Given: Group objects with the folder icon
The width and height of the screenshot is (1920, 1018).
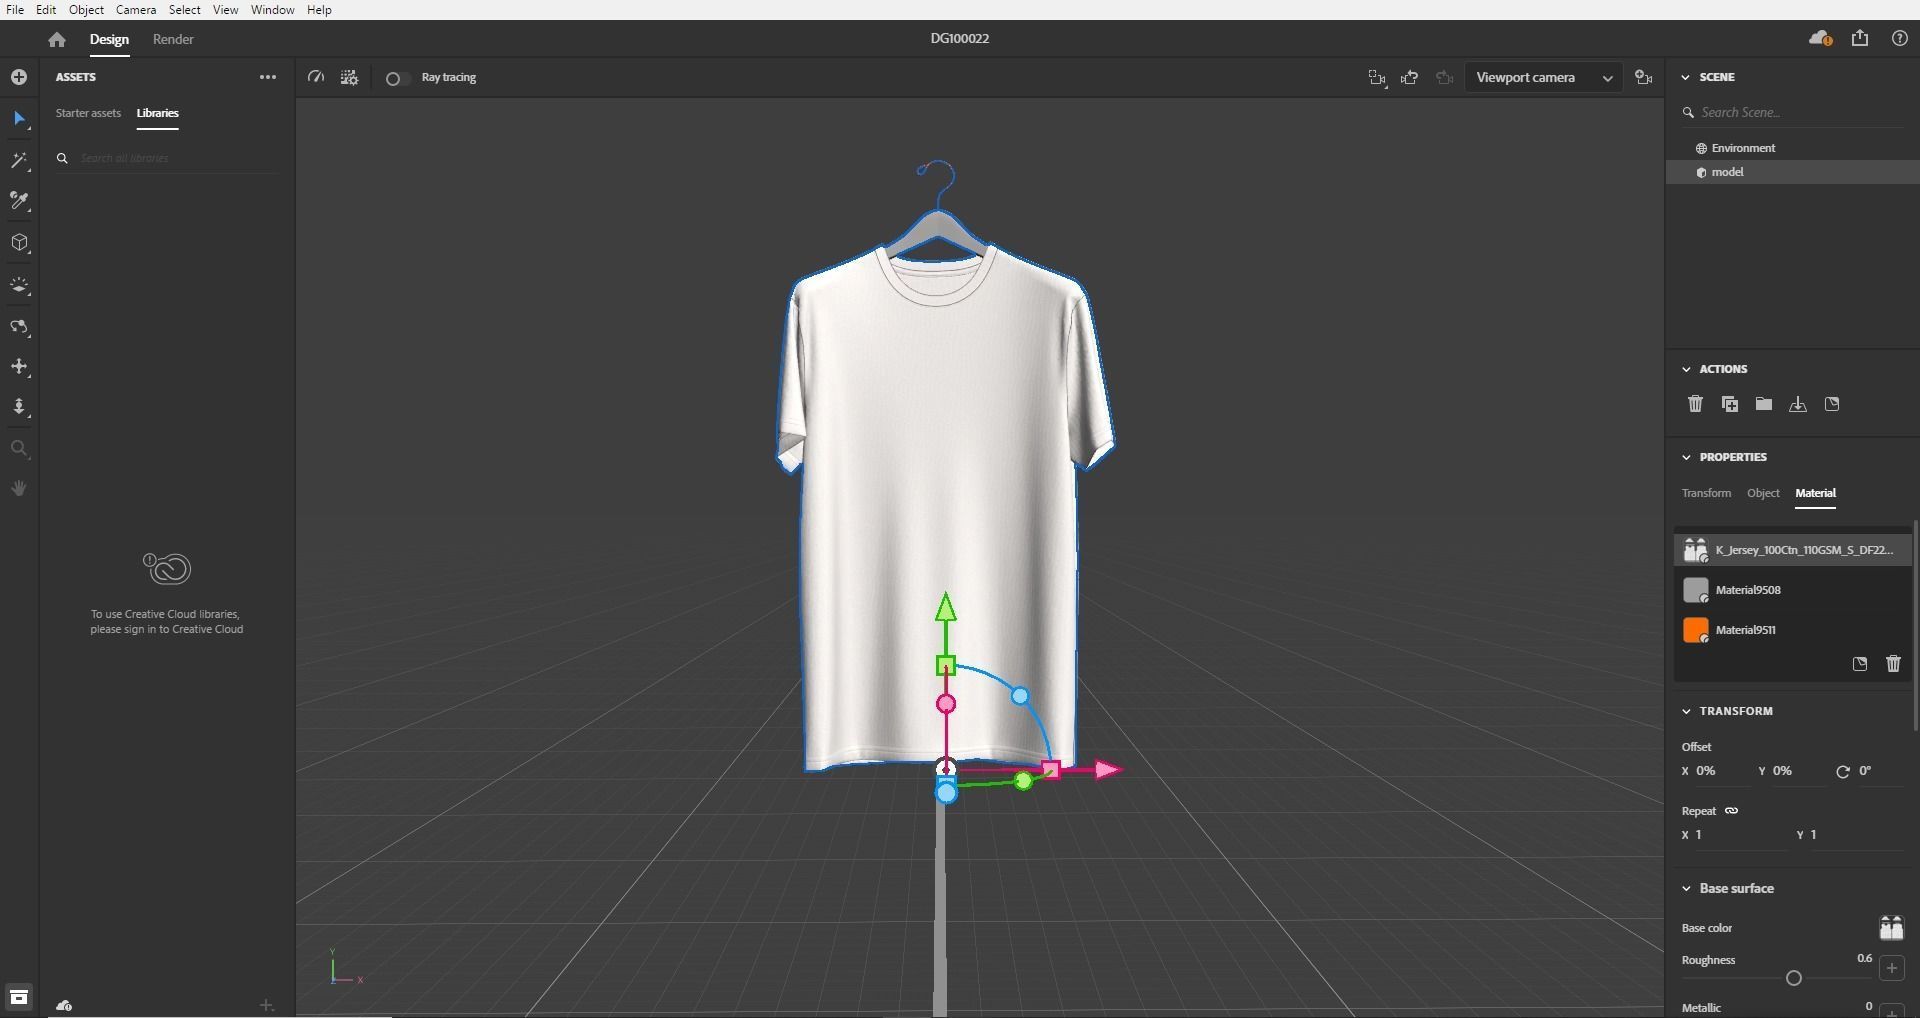Looking at the screenshot, I should pos(1764,404).
